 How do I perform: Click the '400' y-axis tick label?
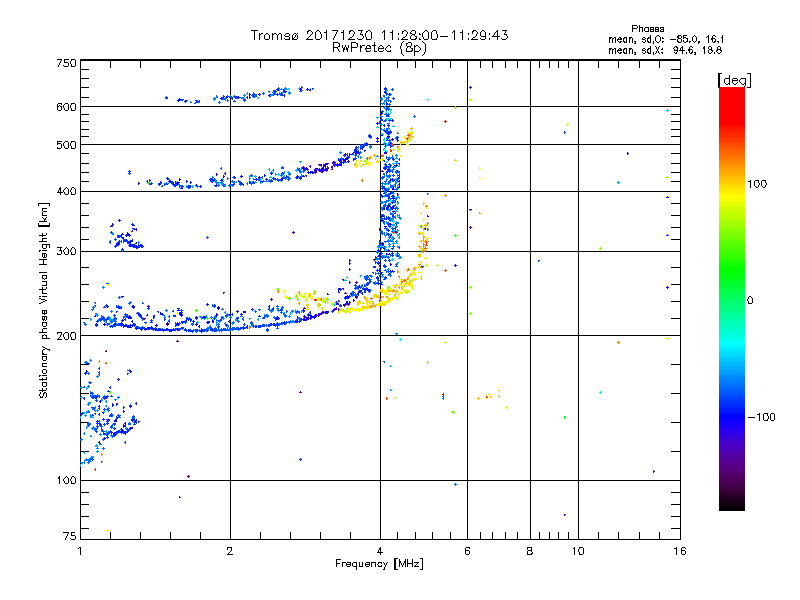[x=66, y=192]
